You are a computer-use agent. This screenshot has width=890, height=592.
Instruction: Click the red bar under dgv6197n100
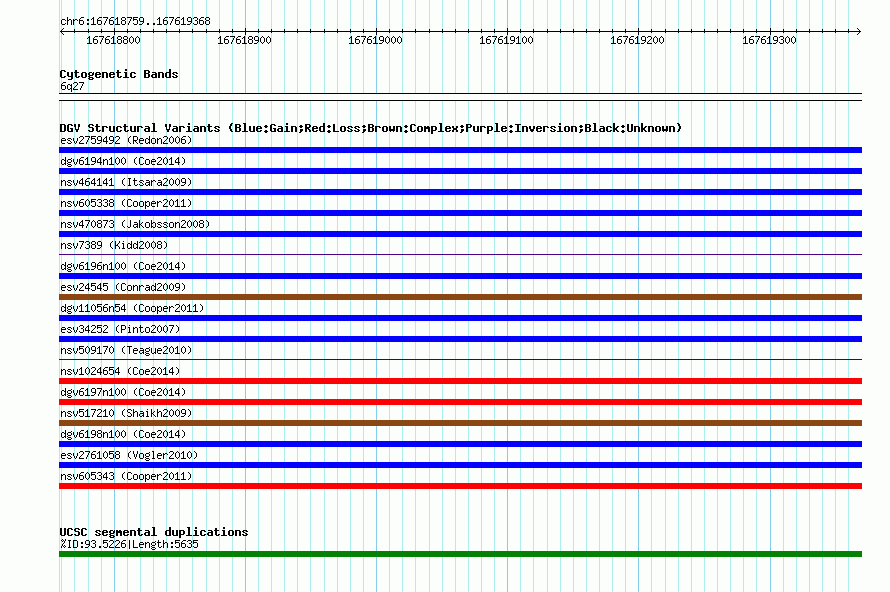point(460,402)
